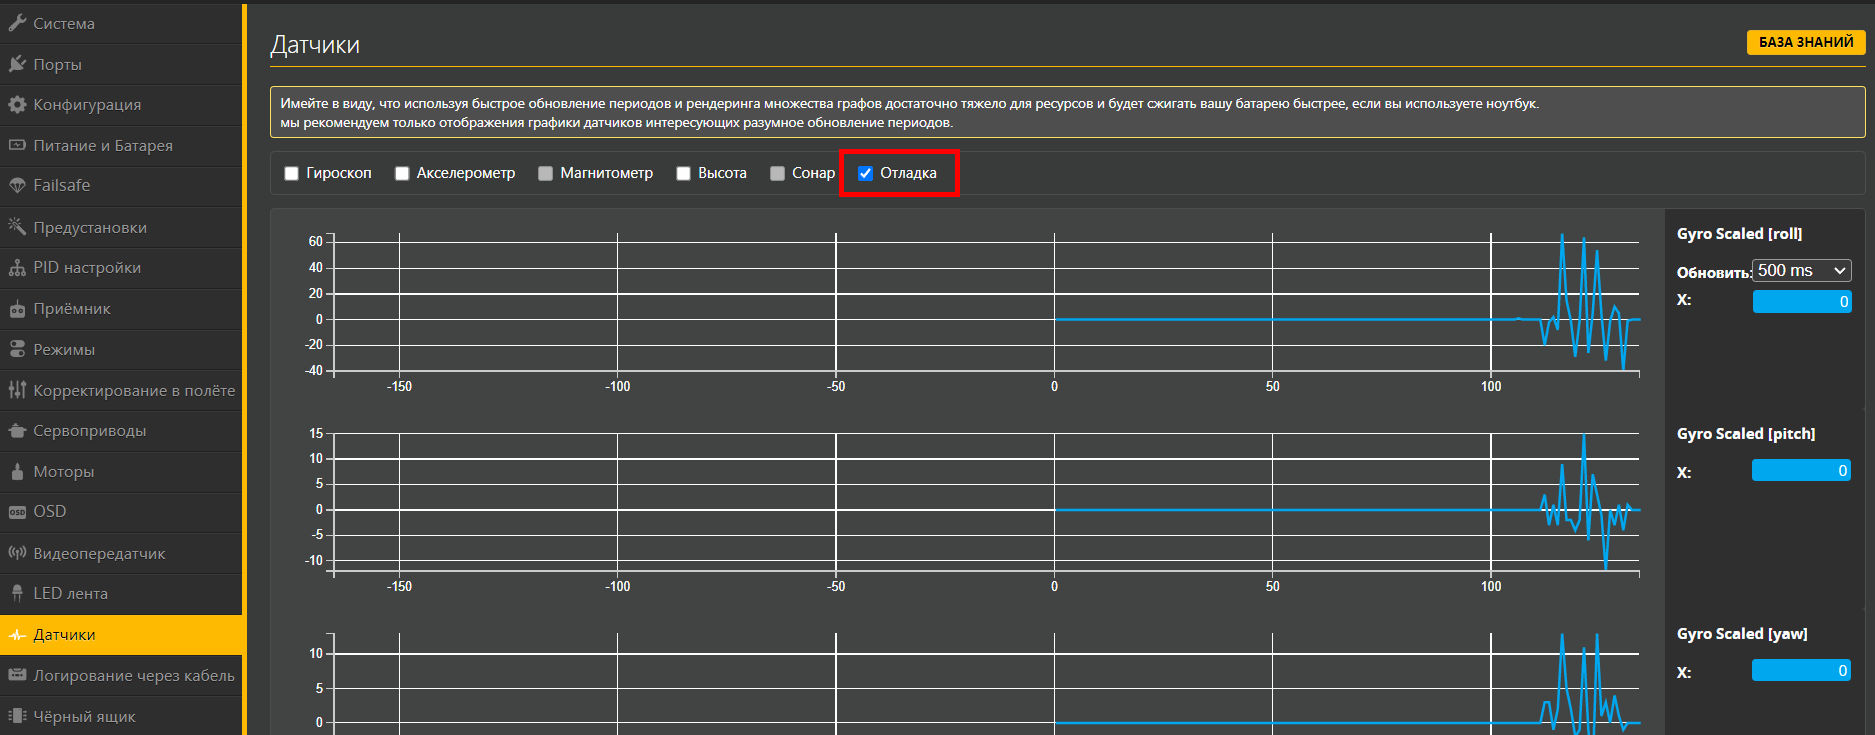Click the black box icon beside Чёрный ящик
Viewport: 1875px width, 735px height.
click(17, 716)
